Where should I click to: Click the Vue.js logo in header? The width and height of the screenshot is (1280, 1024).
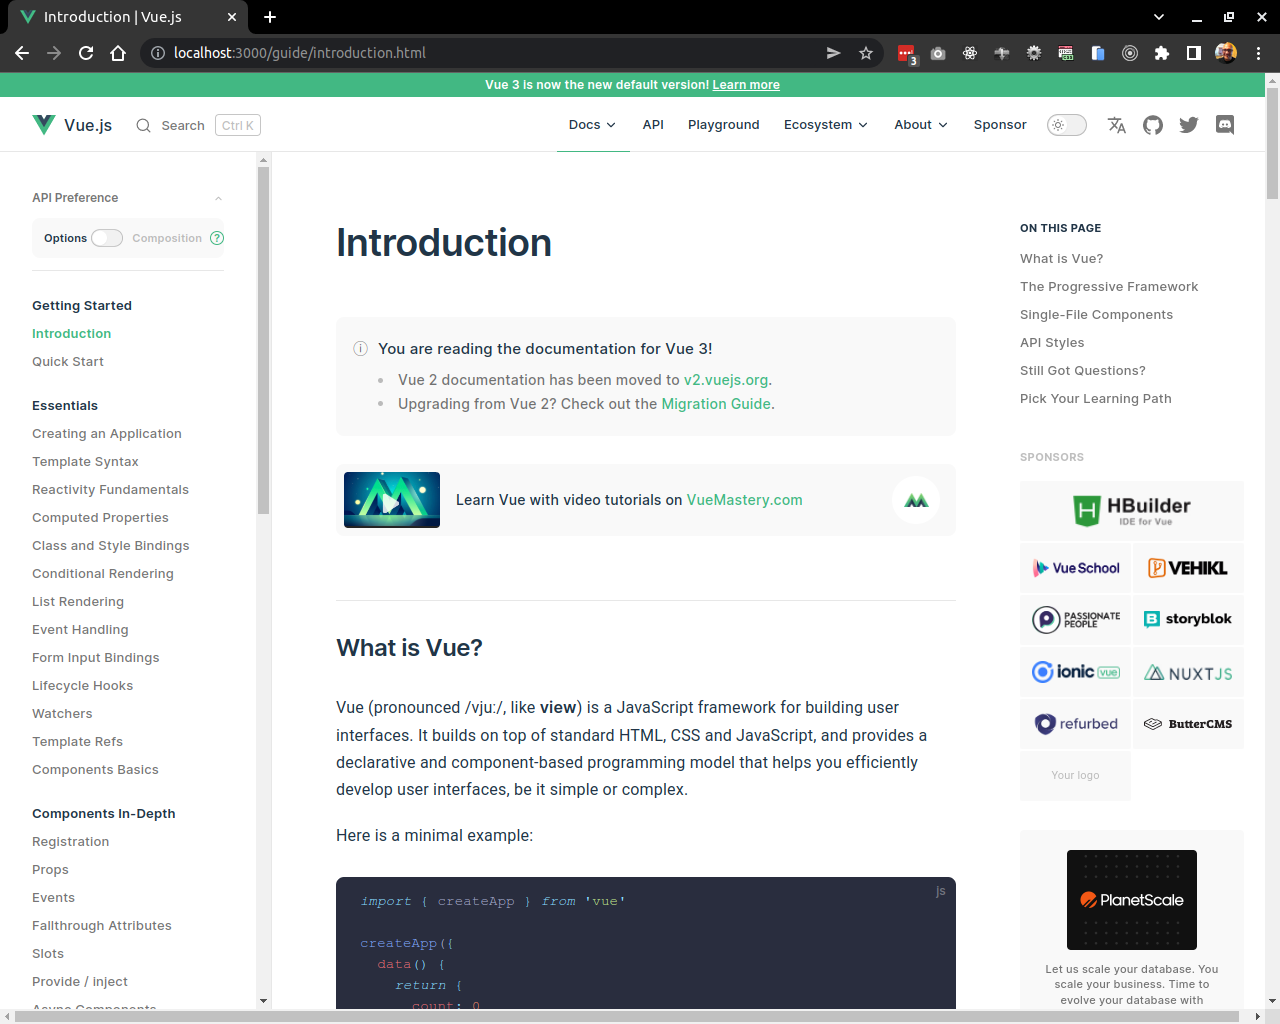(x=72, y=125)
